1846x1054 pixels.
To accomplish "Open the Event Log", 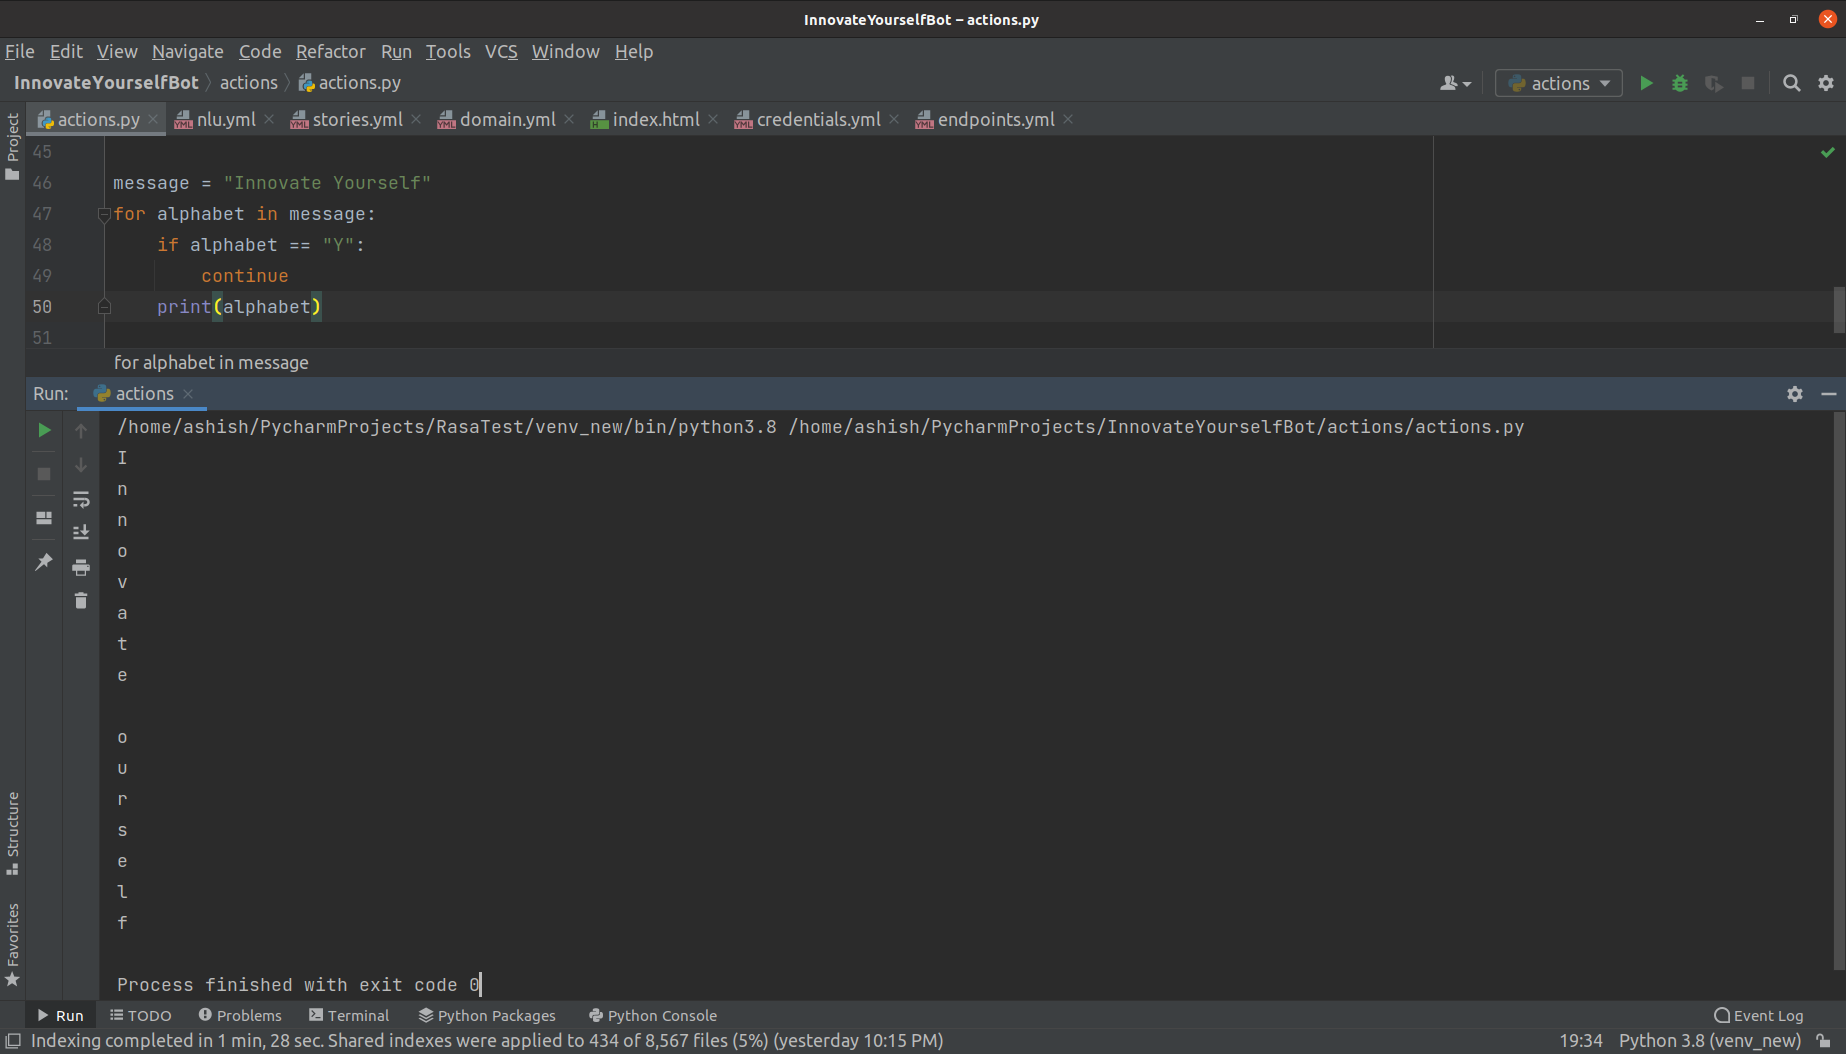I will tap(1759, 1015).
